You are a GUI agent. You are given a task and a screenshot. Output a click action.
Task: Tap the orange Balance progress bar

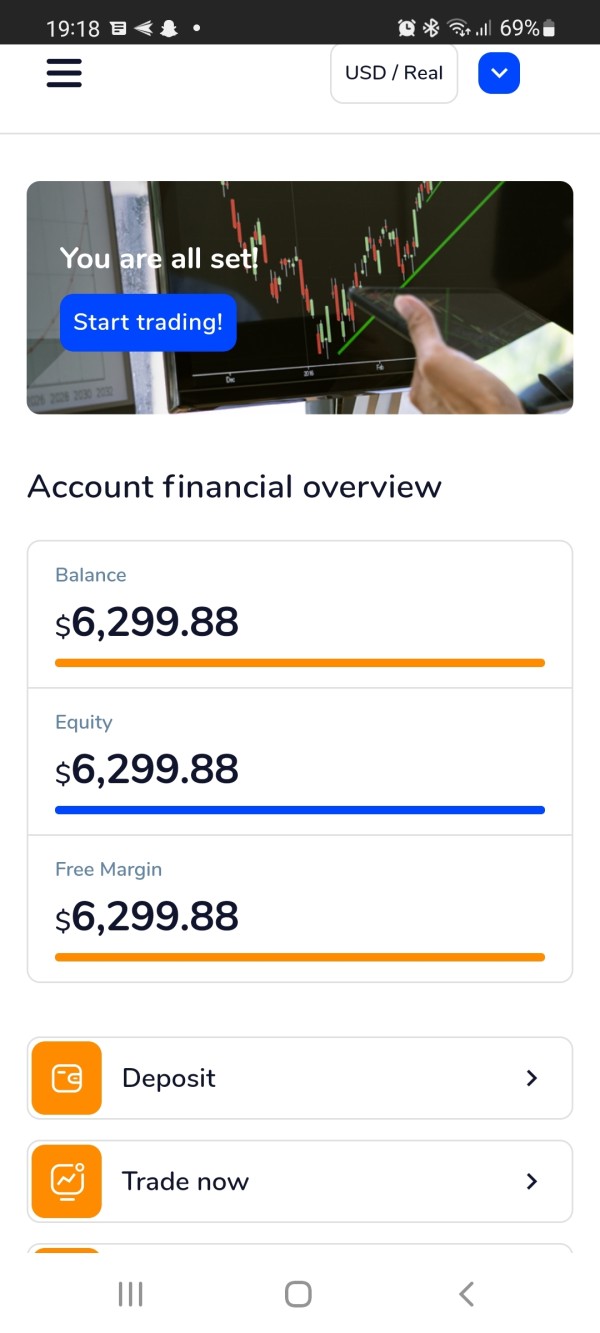[x=300, y=663]
